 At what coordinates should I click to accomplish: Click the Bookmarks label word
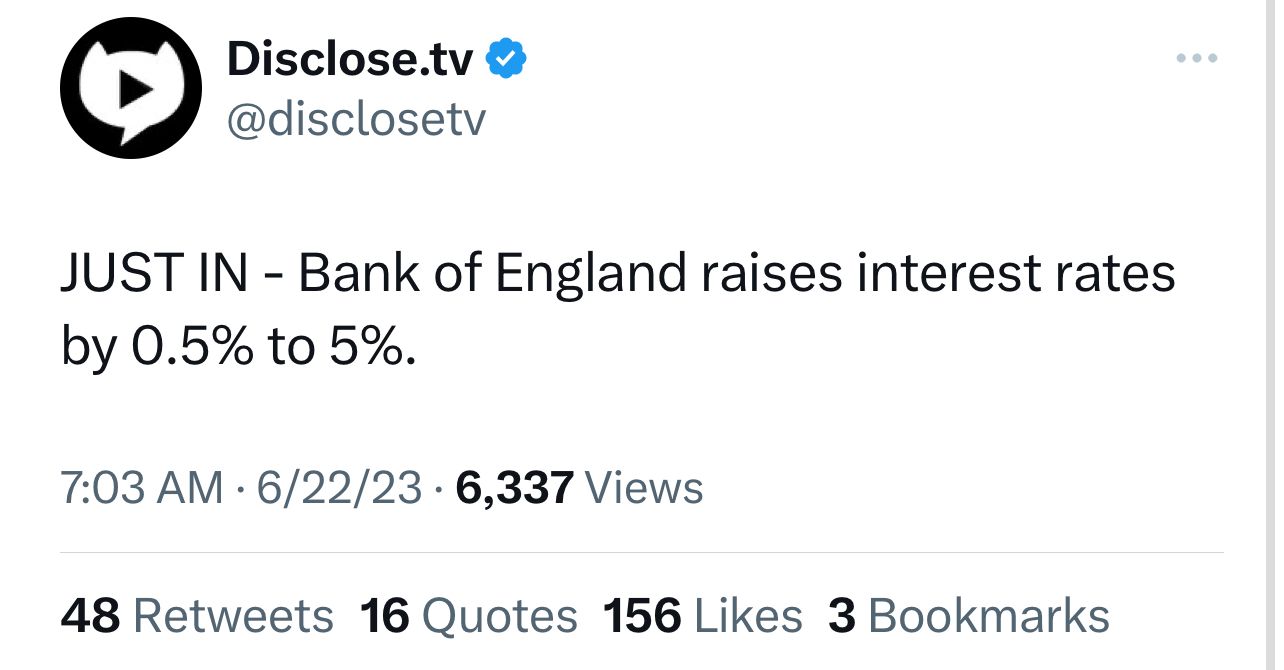989,615
